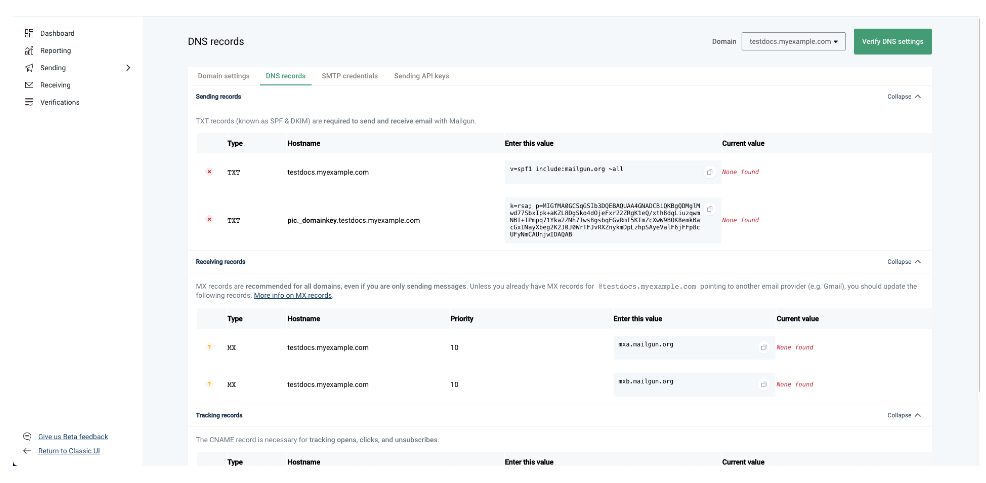Switch to the Domain settings tab
The image size is (986, 483).
click(x=223, y=76)
